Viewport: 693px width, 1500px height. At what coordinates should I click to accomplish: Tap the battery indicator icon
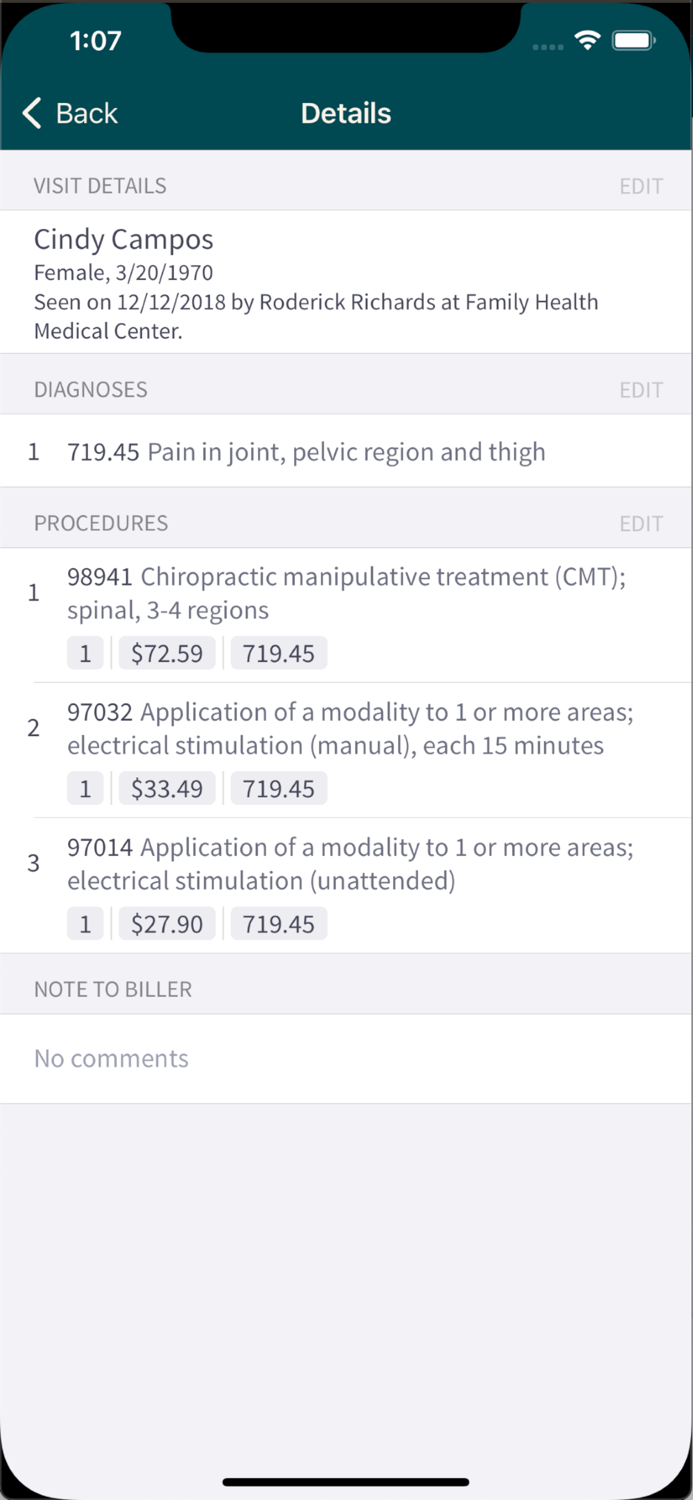tap(633, 41)
